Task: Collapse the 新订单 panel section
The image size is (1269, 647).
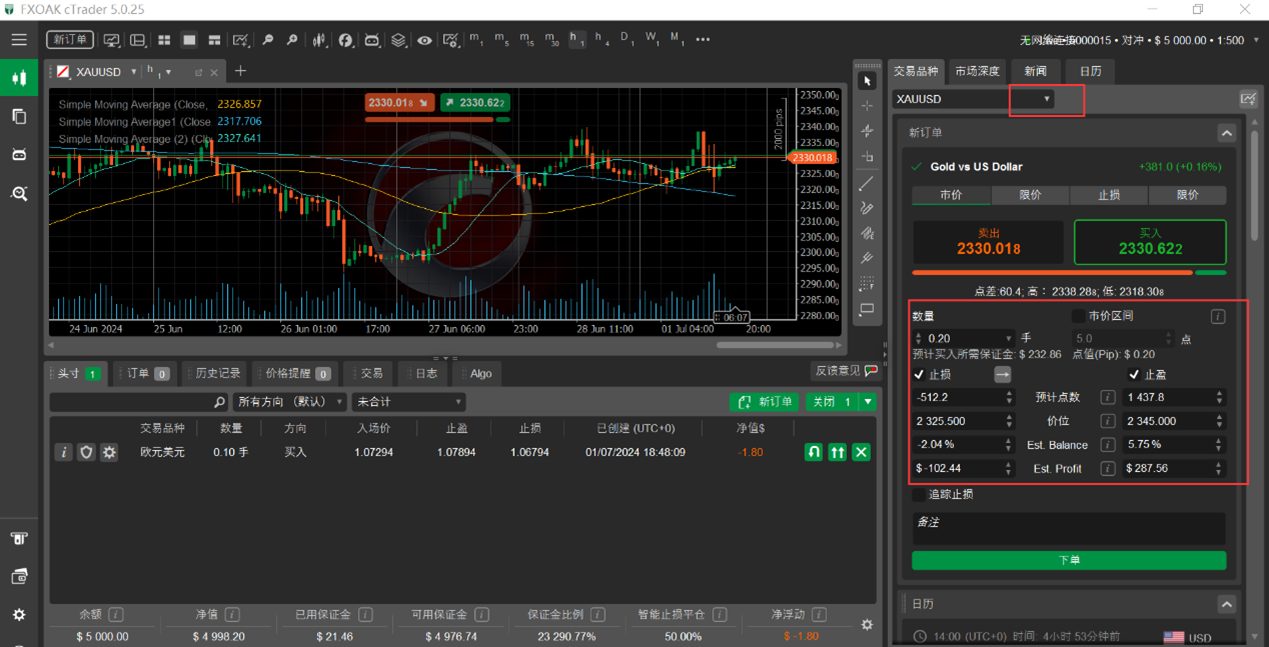Action: point(1226,133)
